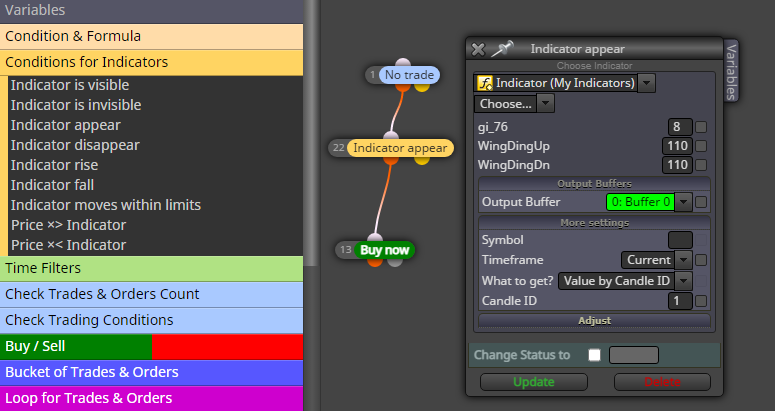This screenshot has width=775, height=411.
Task: Choose Indicator disappear condition
Action: [75, 145]
